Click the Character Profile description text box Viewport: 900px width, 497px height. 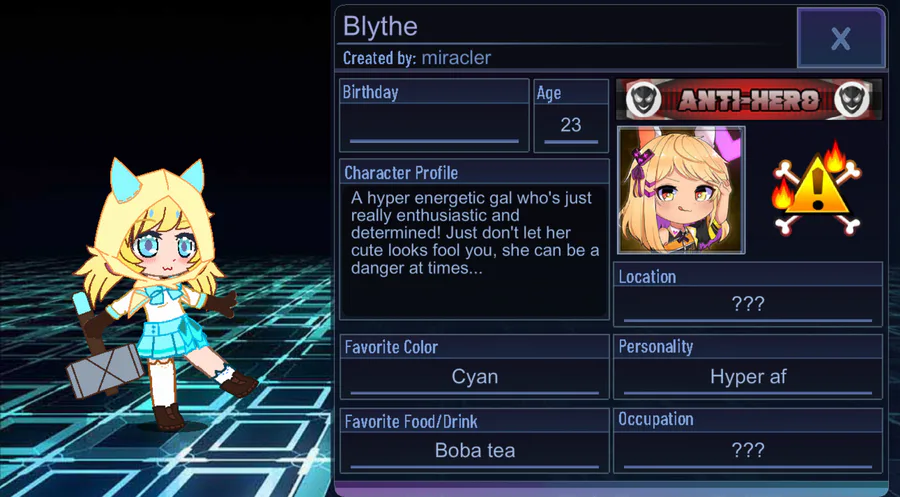pyautogui.click(x=474, y=250)
